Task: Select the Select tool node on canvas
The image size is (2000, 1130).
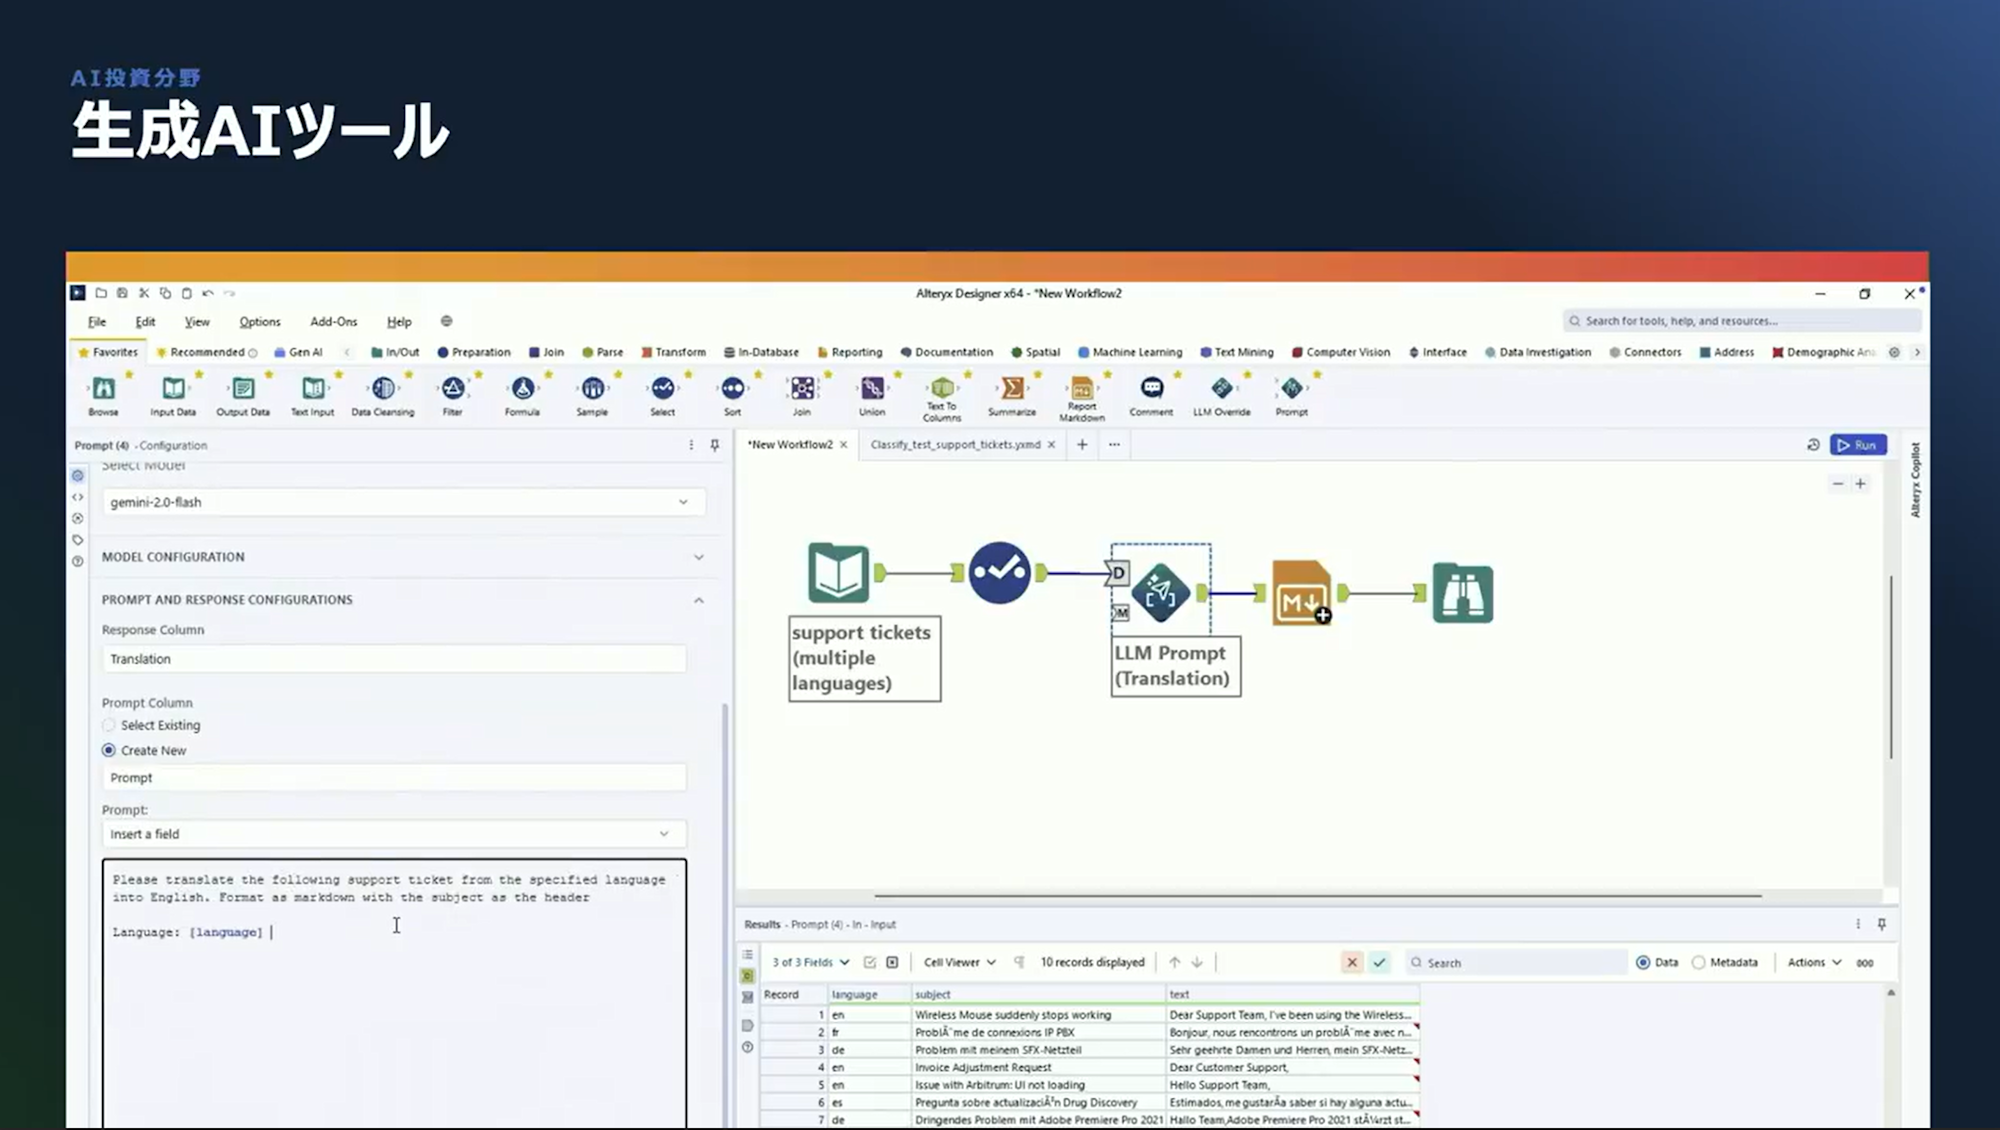Action: 999,572
